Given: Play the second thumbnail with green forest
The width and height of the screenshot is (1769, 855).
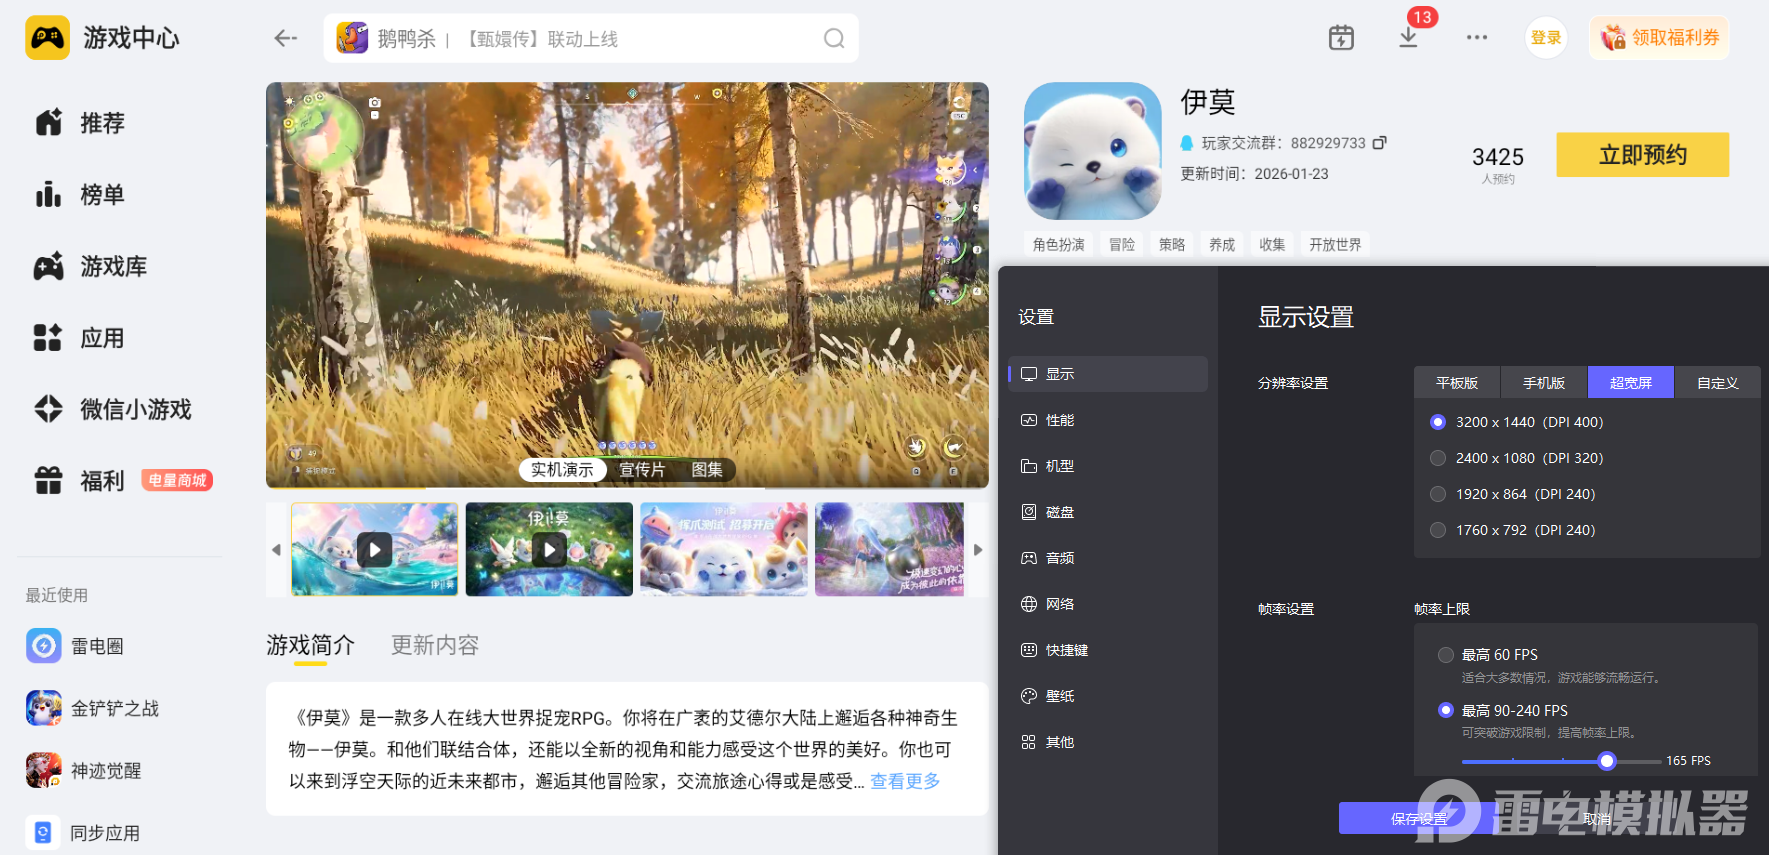Looking at the screenshot, I should click(549, 549).
